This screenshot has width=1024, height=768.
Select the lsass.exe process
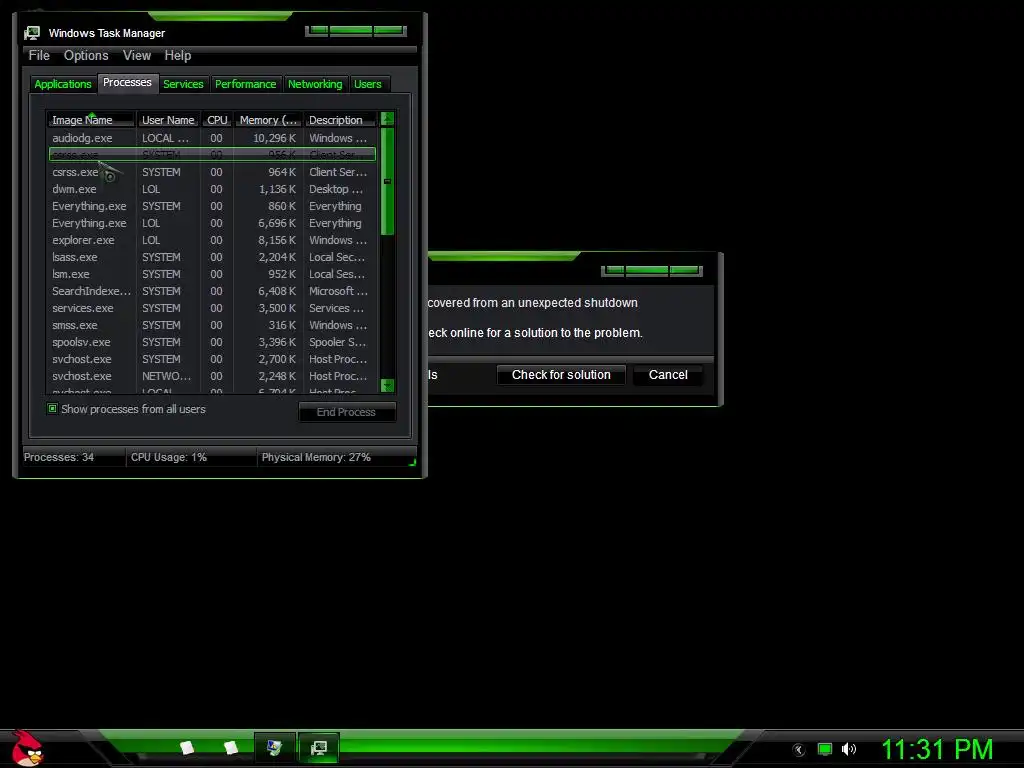pyautogui.click(x=212, y=257)
